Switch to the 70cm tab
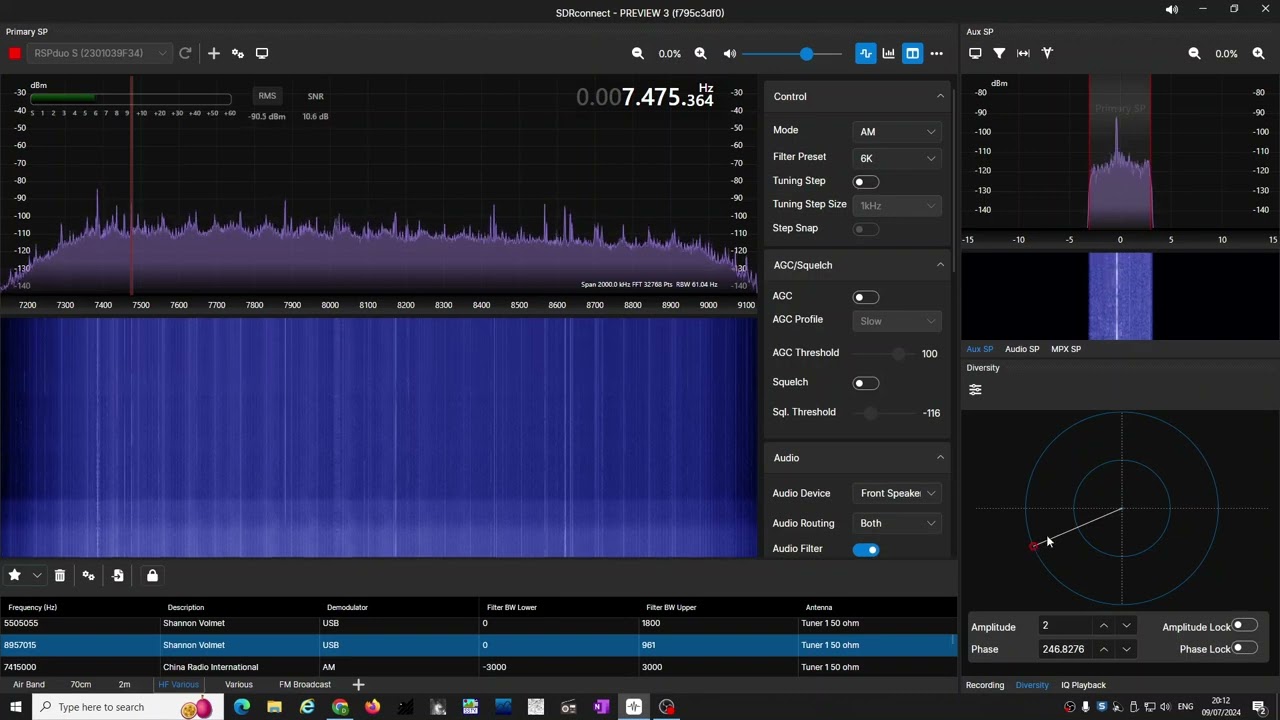The image size is (1280, 720). [x=81, y=684]
